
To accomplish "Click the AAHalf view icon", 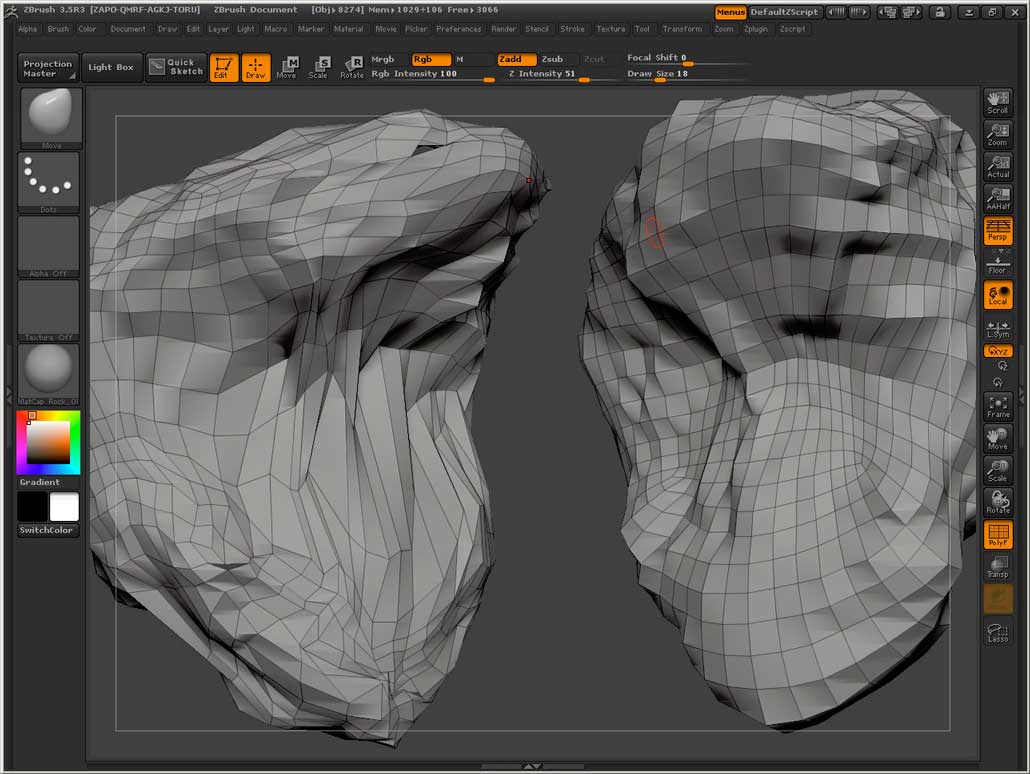I will point(997,198).
